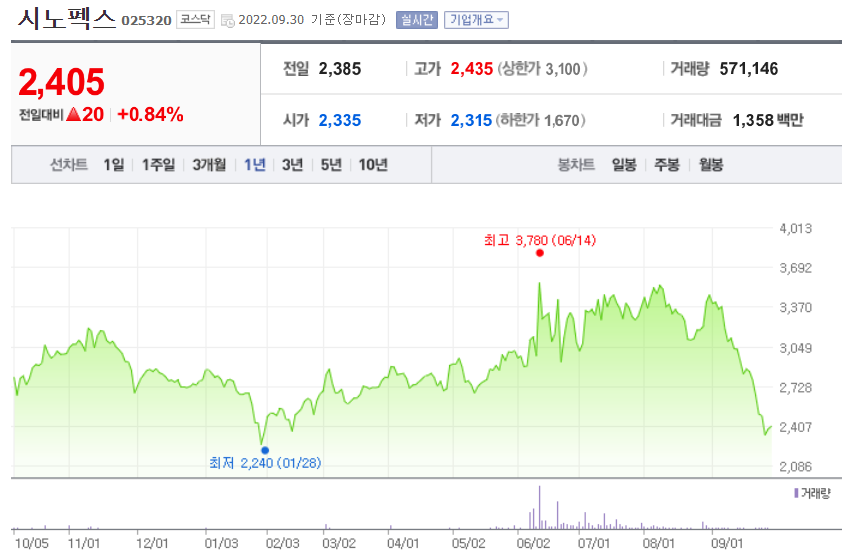Show the 10년 chart period
The width and height of the screenshot is (842, 559).
(373, 164)
